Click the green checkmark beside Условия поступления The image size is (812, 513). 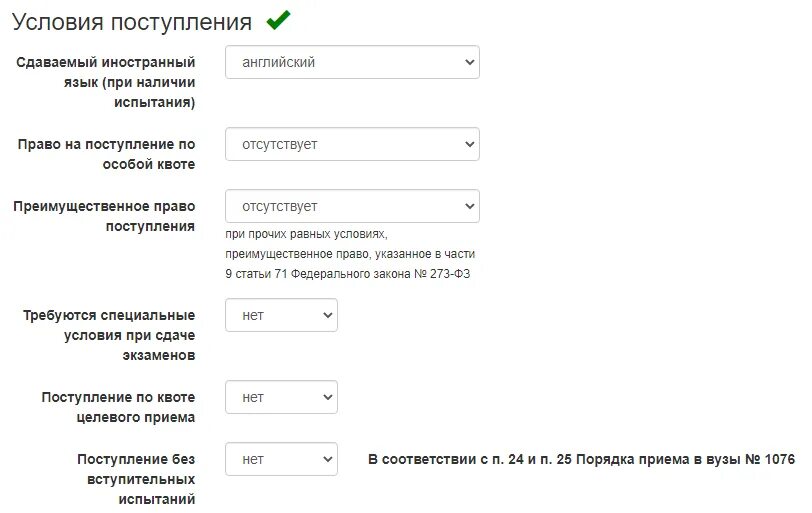279,20
